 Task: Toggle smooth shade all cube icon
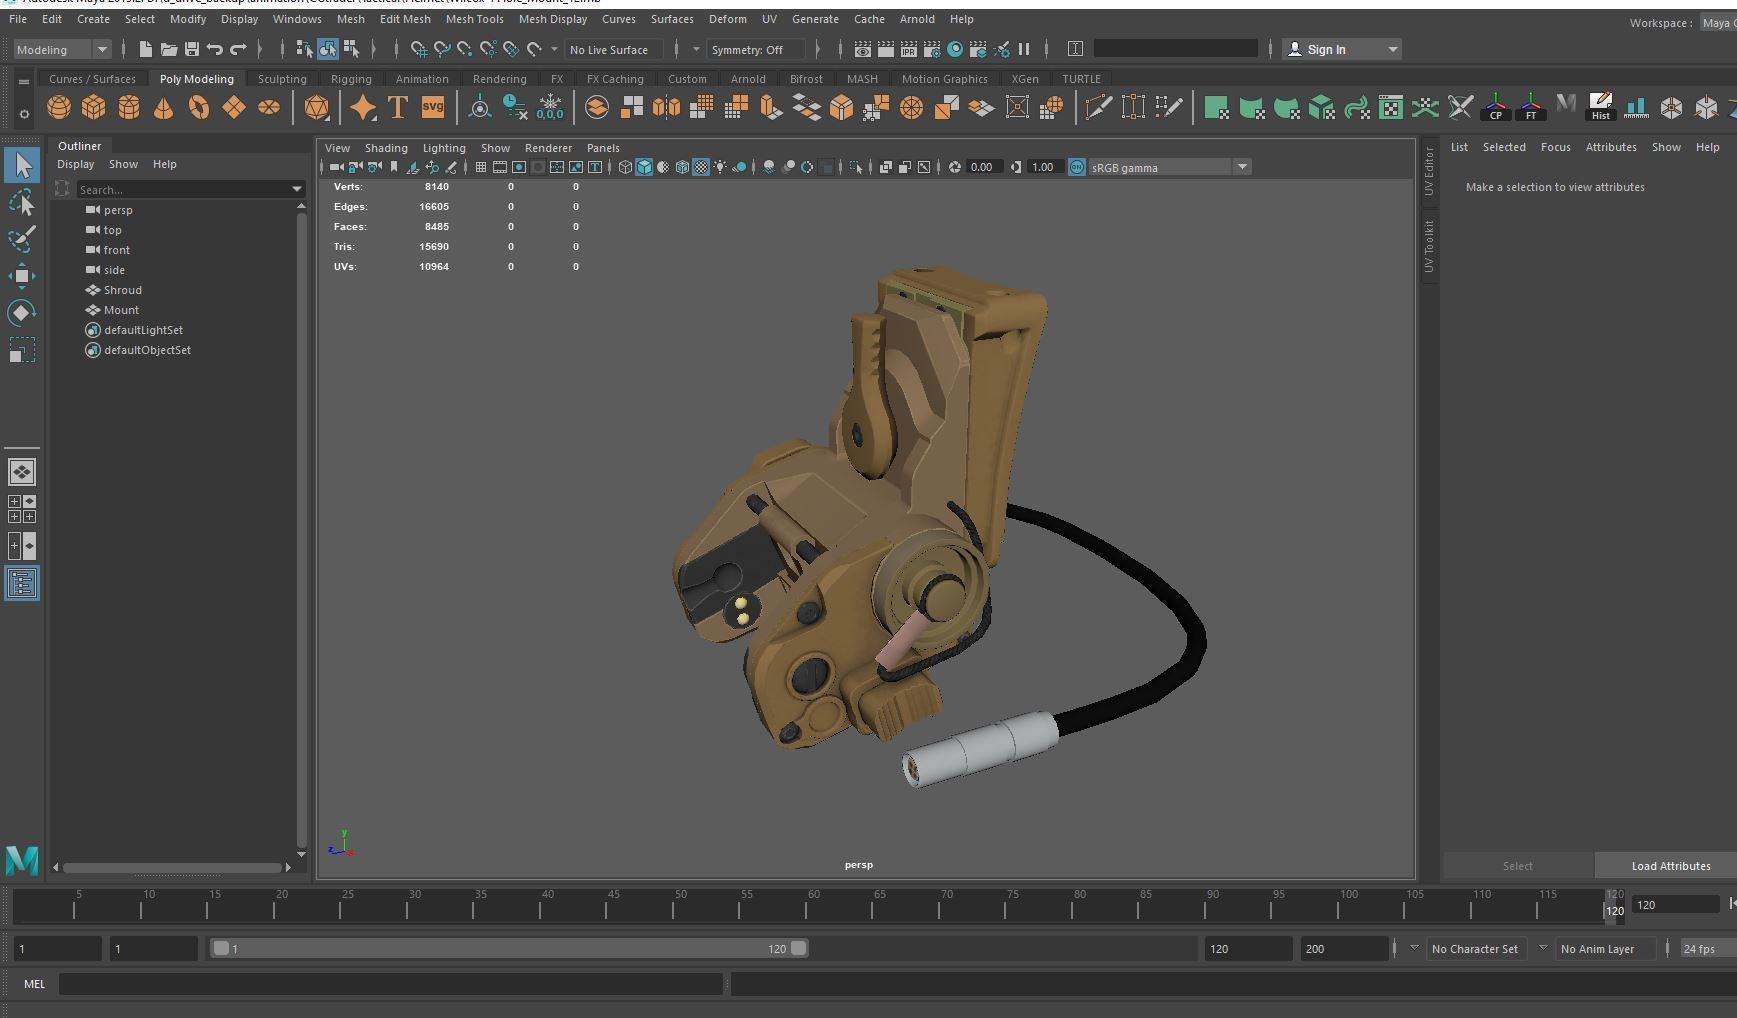point(644,167)
